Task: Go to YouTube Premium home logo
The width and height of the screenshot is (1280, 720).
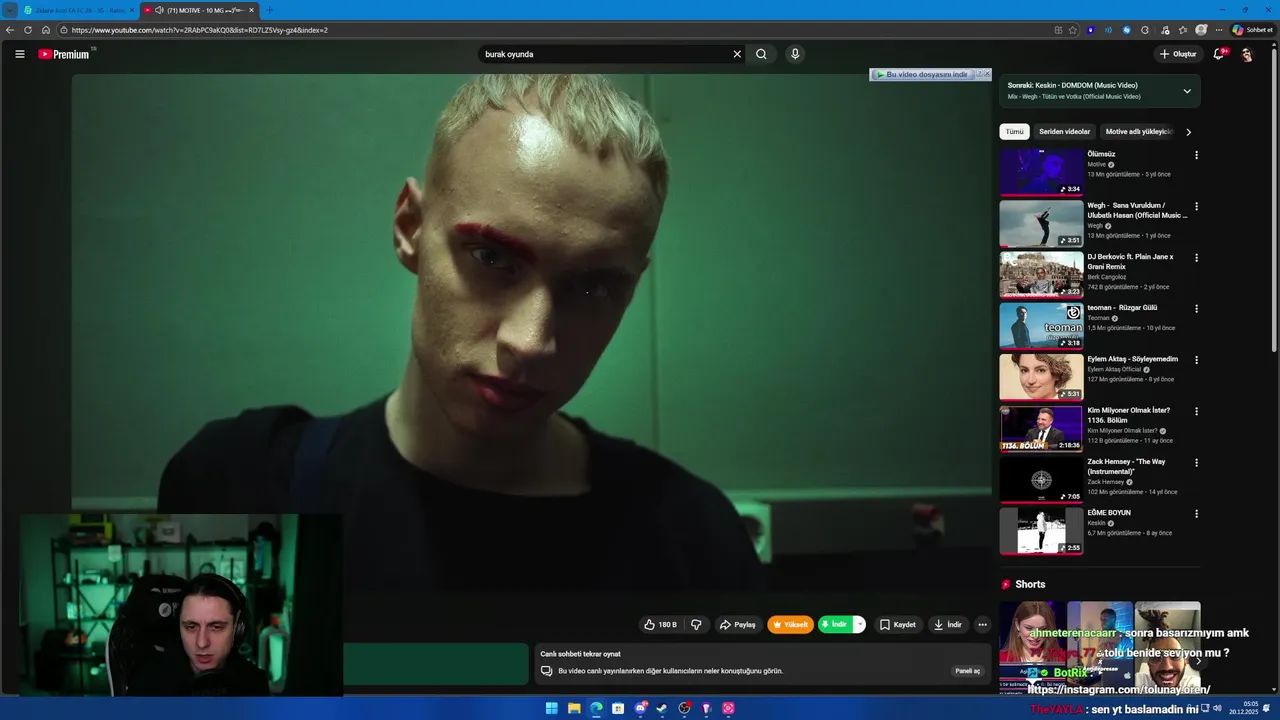Action: tap(64, 54)
